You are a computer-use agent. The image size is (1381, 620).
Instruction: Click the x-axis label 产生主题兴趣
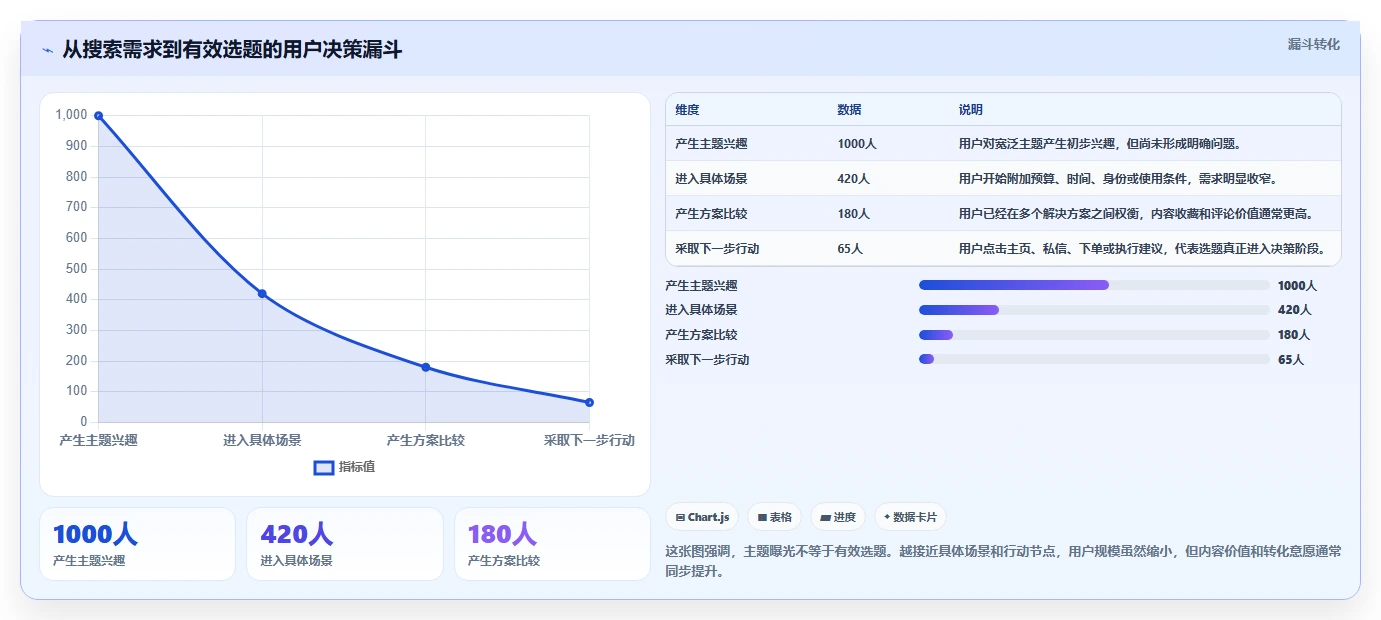point(98,440)
